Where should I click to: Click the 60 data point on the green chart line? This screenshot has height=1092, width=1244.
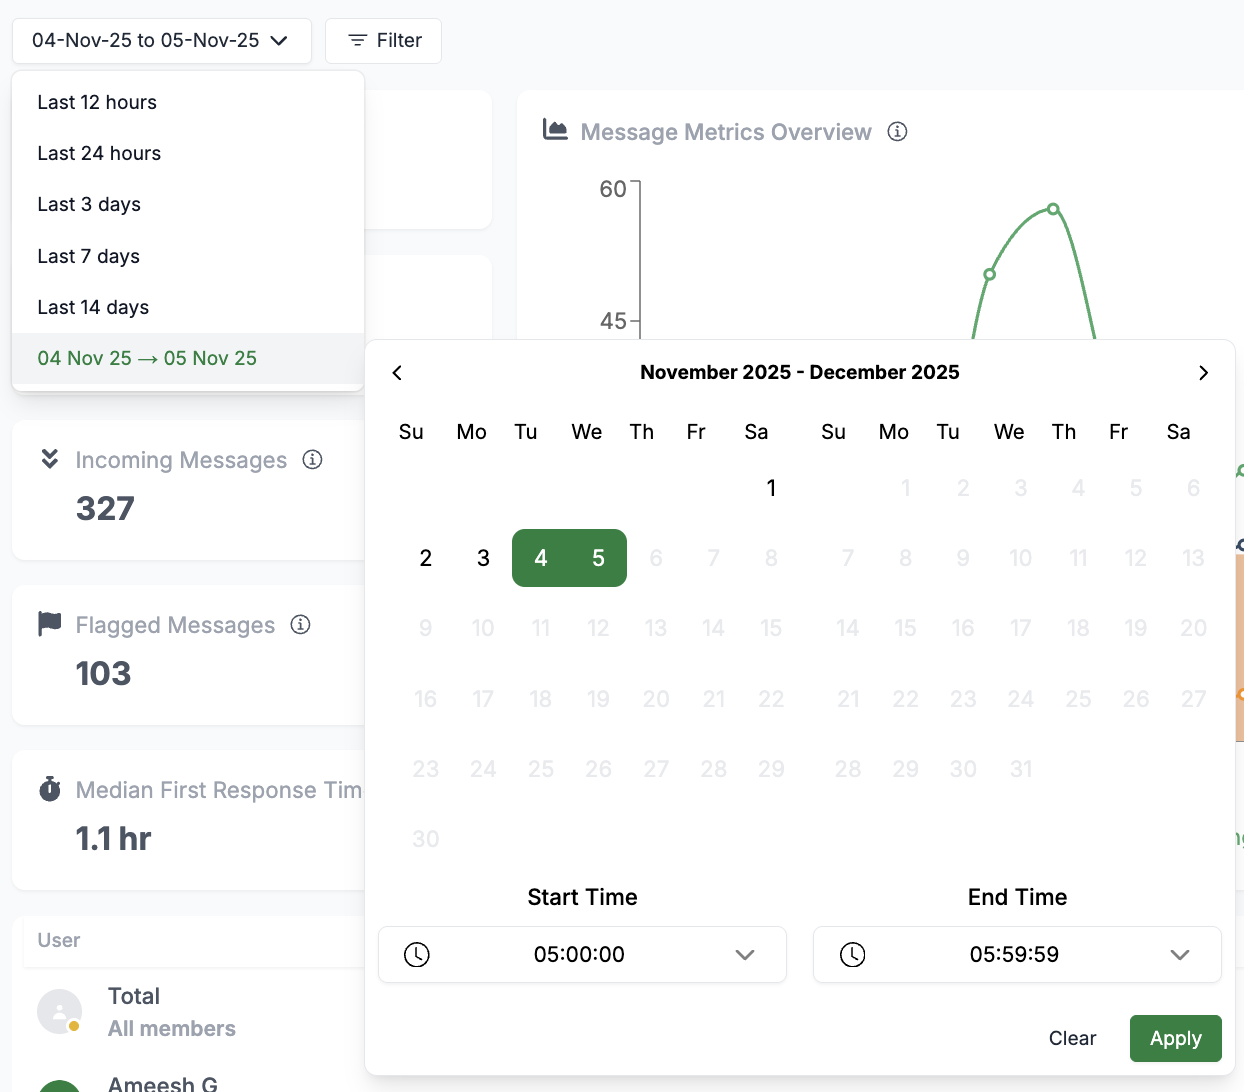(x=1053, y=209)
